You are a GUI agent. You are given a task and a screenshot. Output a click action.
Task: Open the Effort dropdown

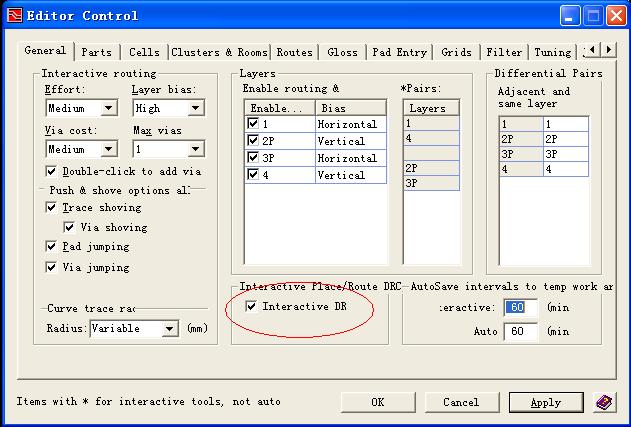(x=109, y=108)
